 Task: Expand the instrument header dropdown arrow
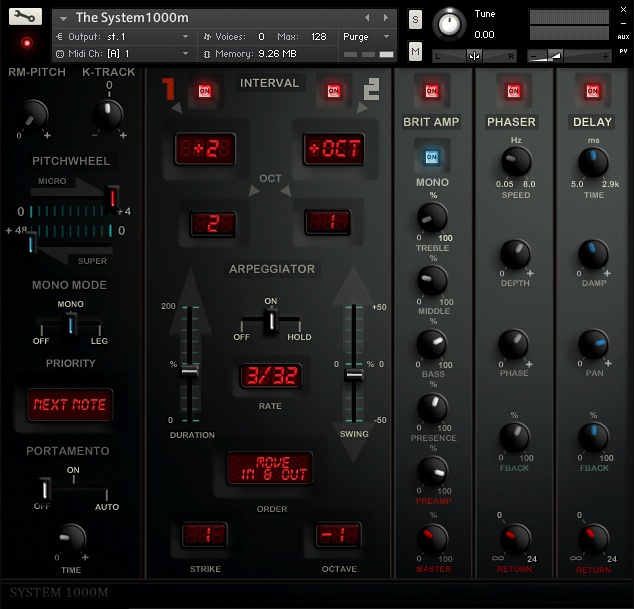pyautogui.click(x=63, y=18)
